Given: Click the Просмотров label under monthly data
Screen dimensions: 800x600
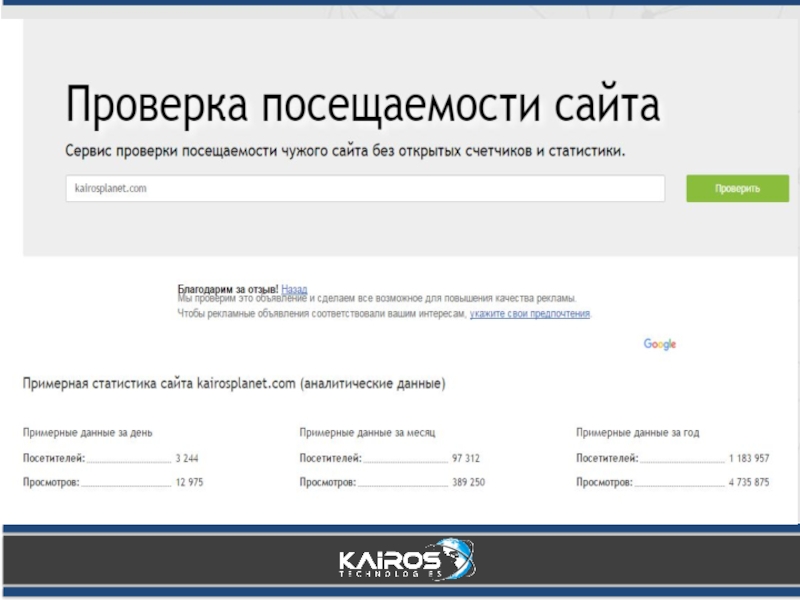Looking at the screenshot, I should (328, 482).
